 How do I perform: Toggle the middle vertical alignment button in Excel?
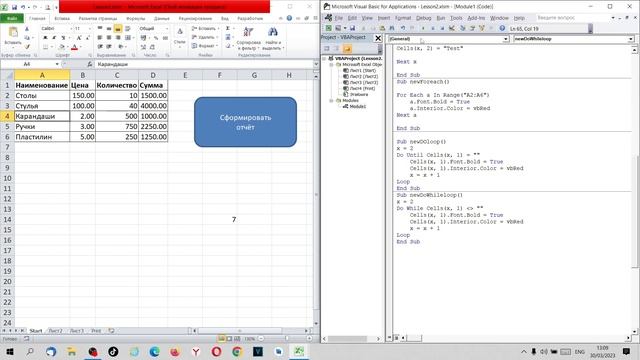(x=109, y=29)
